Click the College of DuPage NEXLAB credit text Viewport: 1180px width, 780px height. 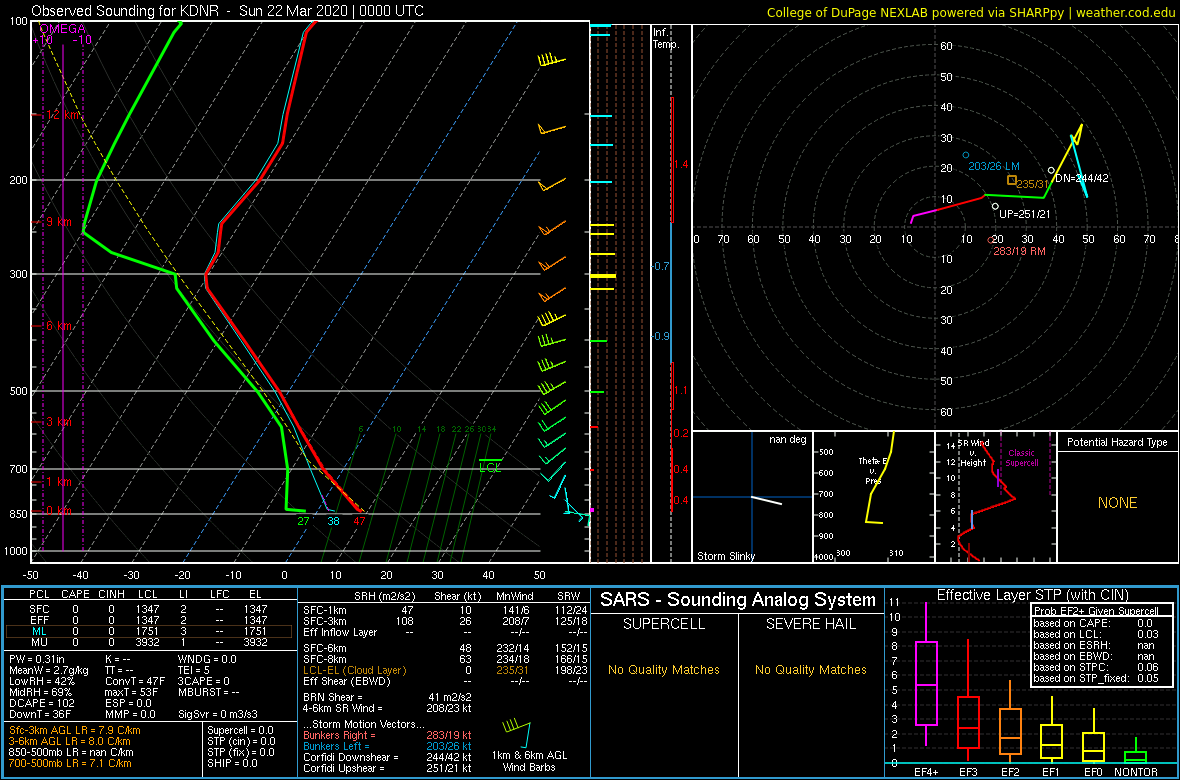[970, 11]
